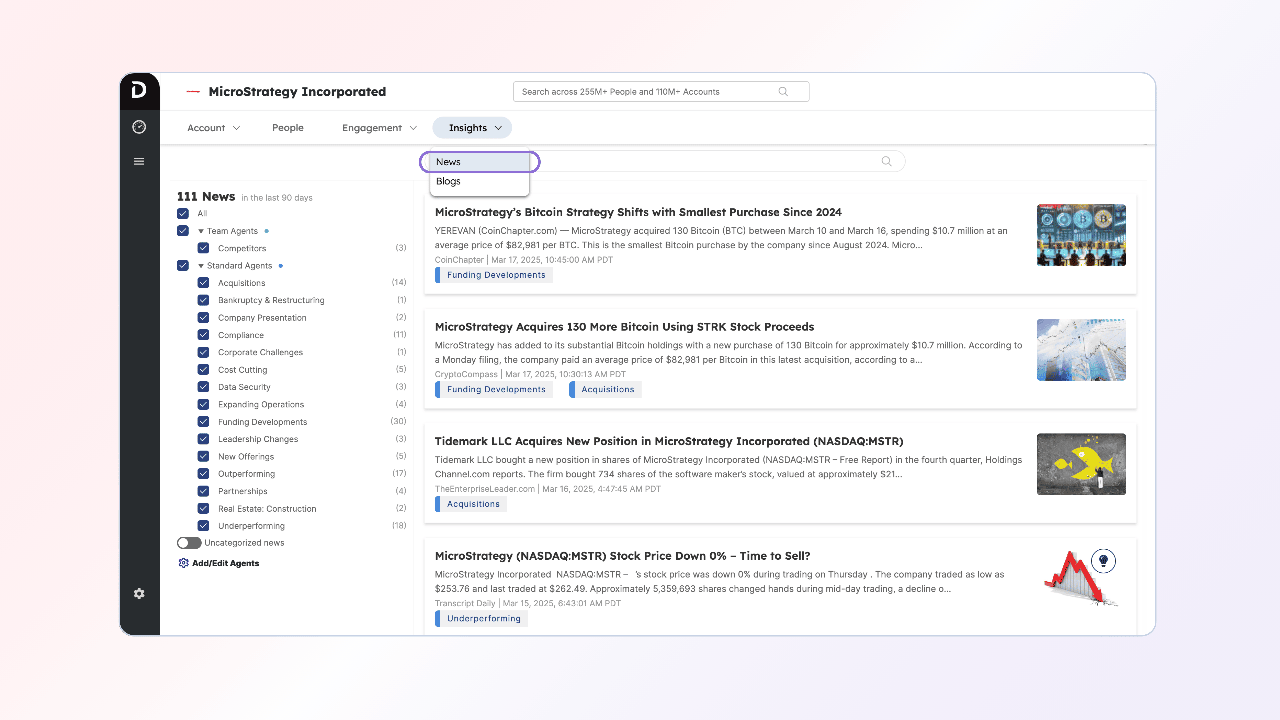This screenshot has width=1280, height=720.
Task: Uncheck the Funding Developments checkbox
Action: click(x=203, y=422)
